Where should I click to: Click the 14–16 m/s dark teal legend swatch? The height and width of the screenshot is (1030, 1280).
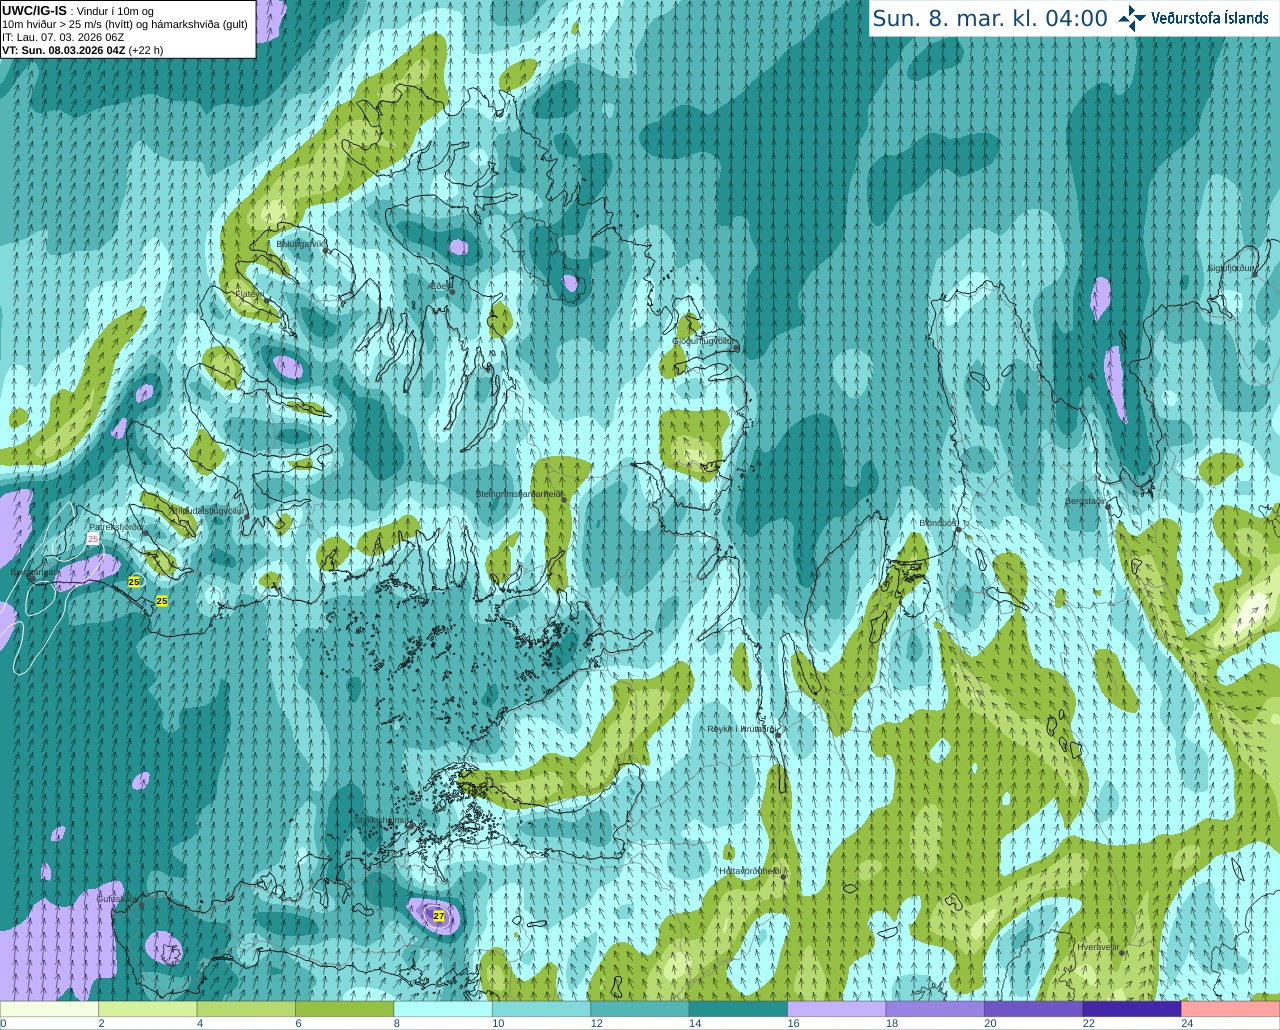point(739,1009)
